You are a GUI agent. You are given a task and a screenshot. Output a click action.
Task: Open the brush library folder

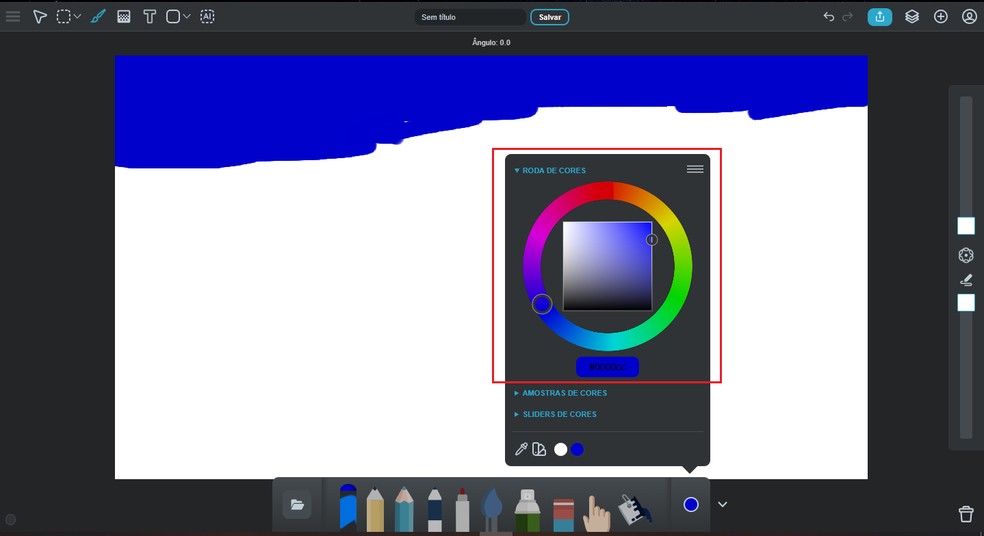pos(297,505)
